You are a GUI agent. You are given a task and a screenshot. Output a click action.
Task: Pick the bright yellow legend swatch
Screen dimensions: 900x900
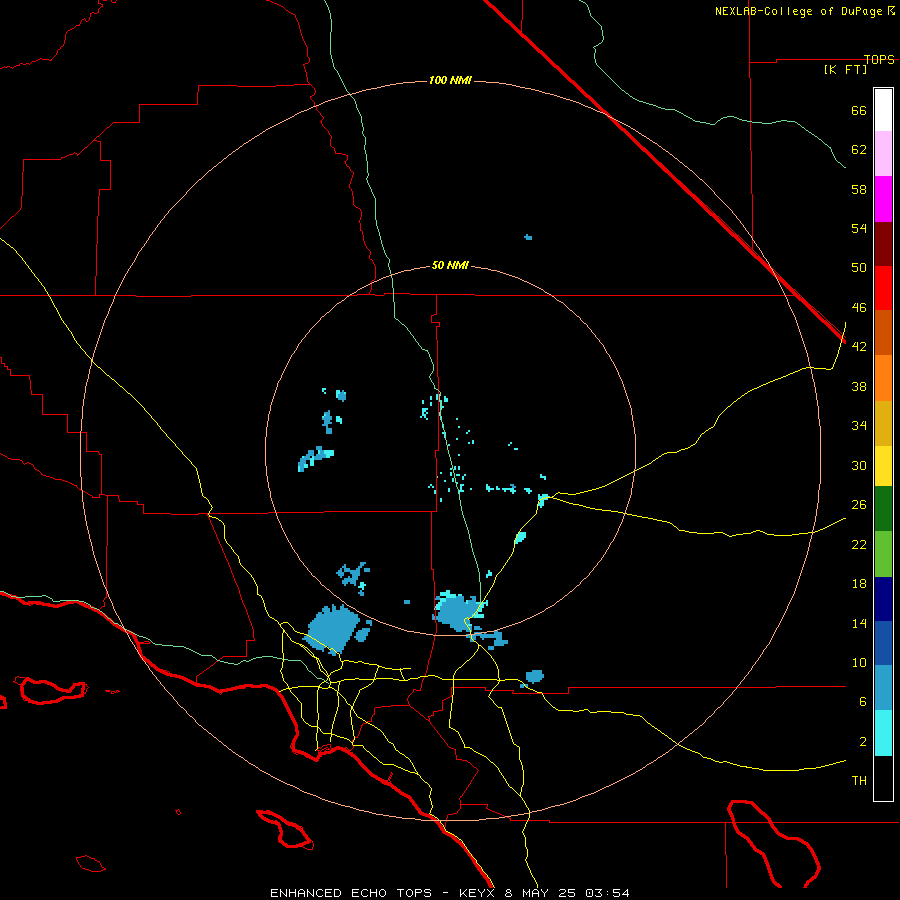tap(883, 465)
